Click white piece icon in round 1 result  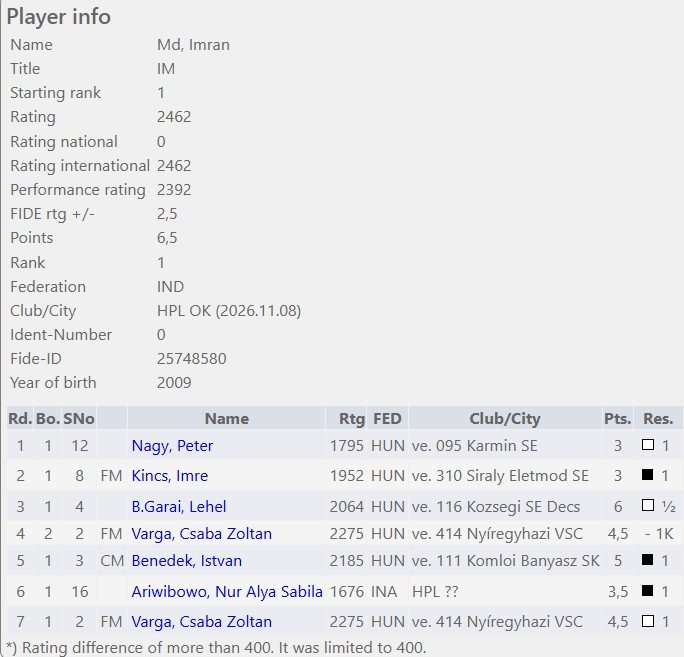pos(648,445)
